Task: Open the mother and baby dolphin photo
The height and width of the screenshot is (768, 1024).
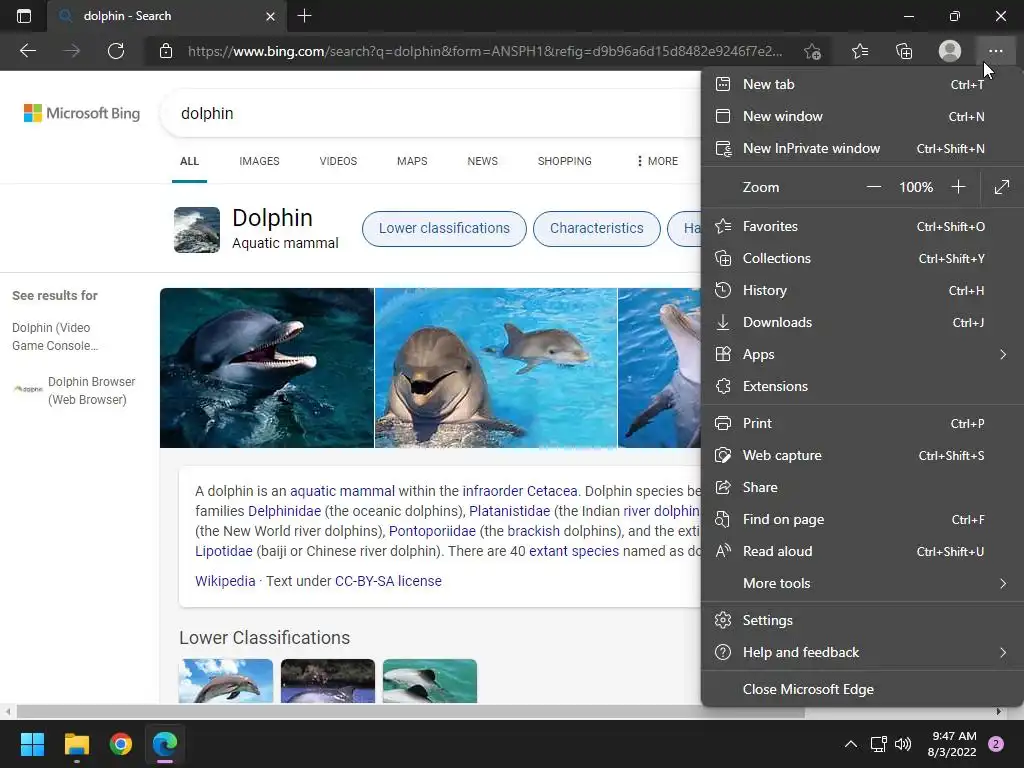Action: [x=496, y=368]
